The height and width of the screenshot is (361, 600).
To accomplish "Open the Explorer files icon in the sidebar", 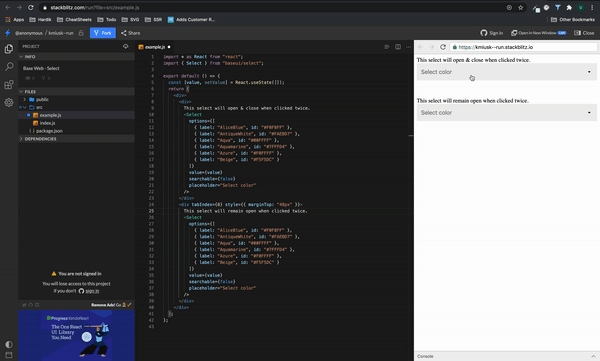I will coord(9,49).
